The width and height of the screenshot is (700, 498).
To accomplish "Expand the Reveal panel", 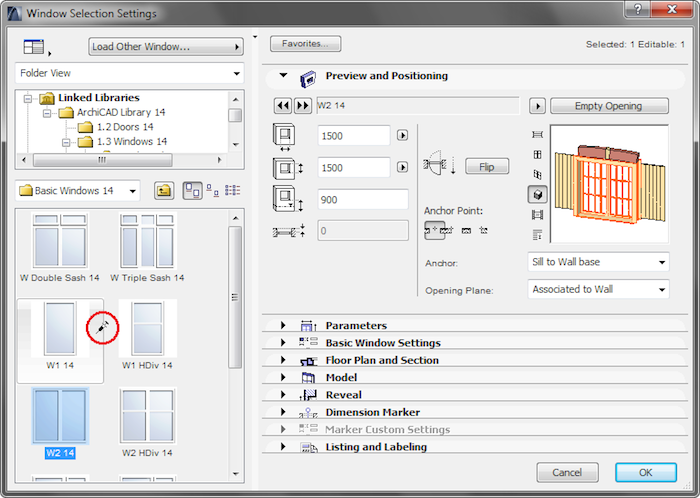I will click(283, 394).
